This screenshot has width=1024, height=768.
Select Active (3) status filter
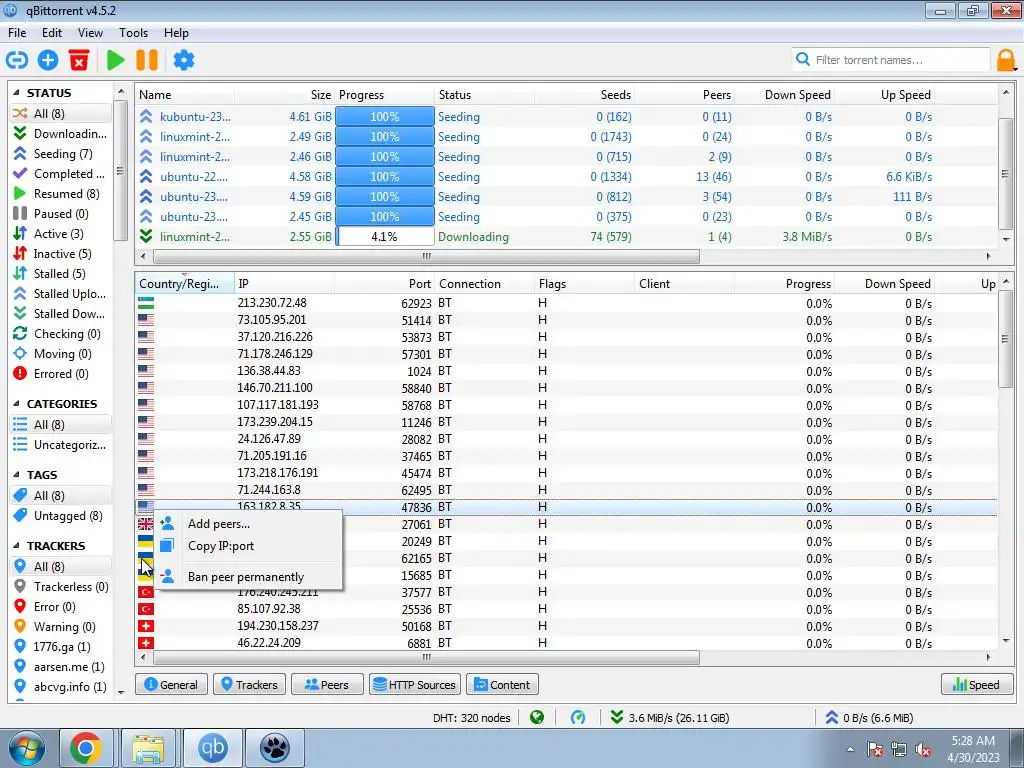(60, 234)
